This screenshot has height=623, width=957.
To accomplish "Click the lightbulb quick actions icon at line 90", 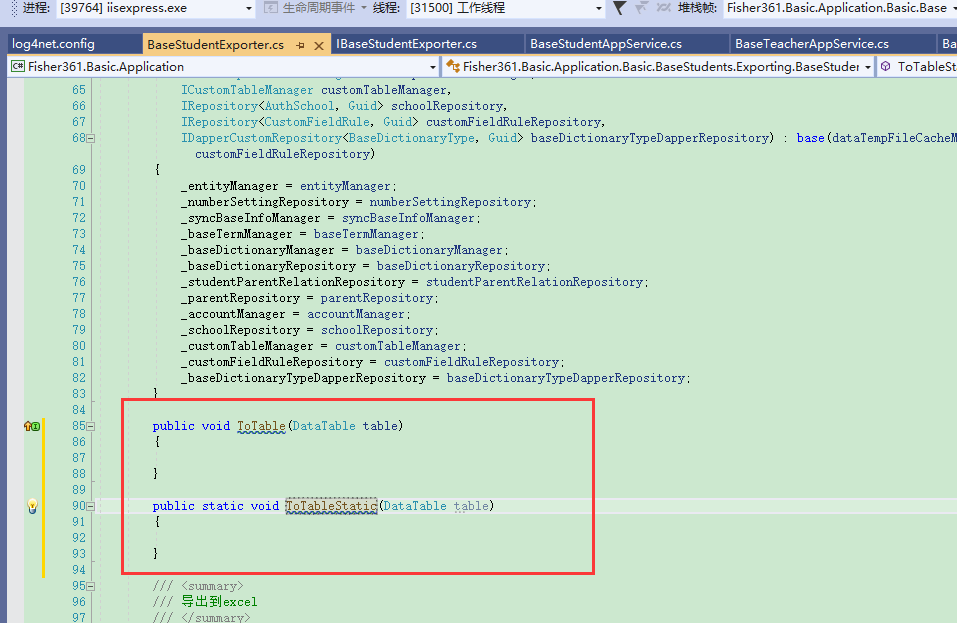I will 32,505.
